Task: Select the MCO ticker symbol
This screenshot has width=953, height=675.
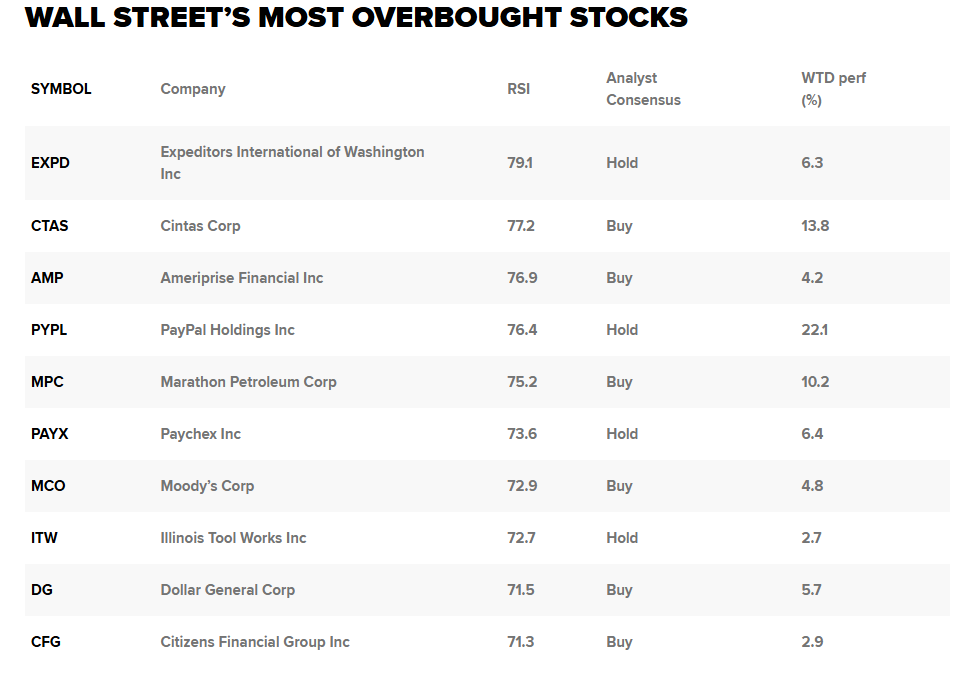Action: [x=48, y=486]
